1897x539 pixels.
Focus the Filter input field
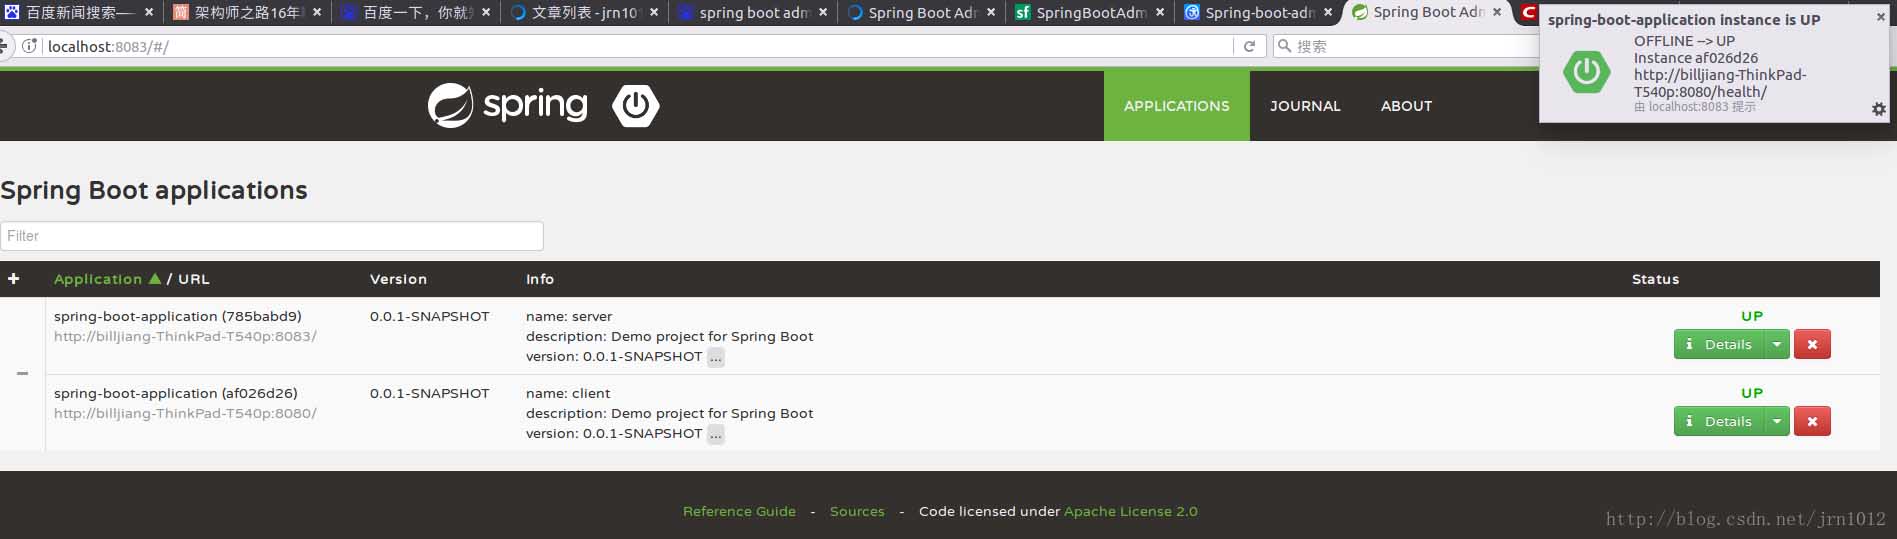(272, 236)
